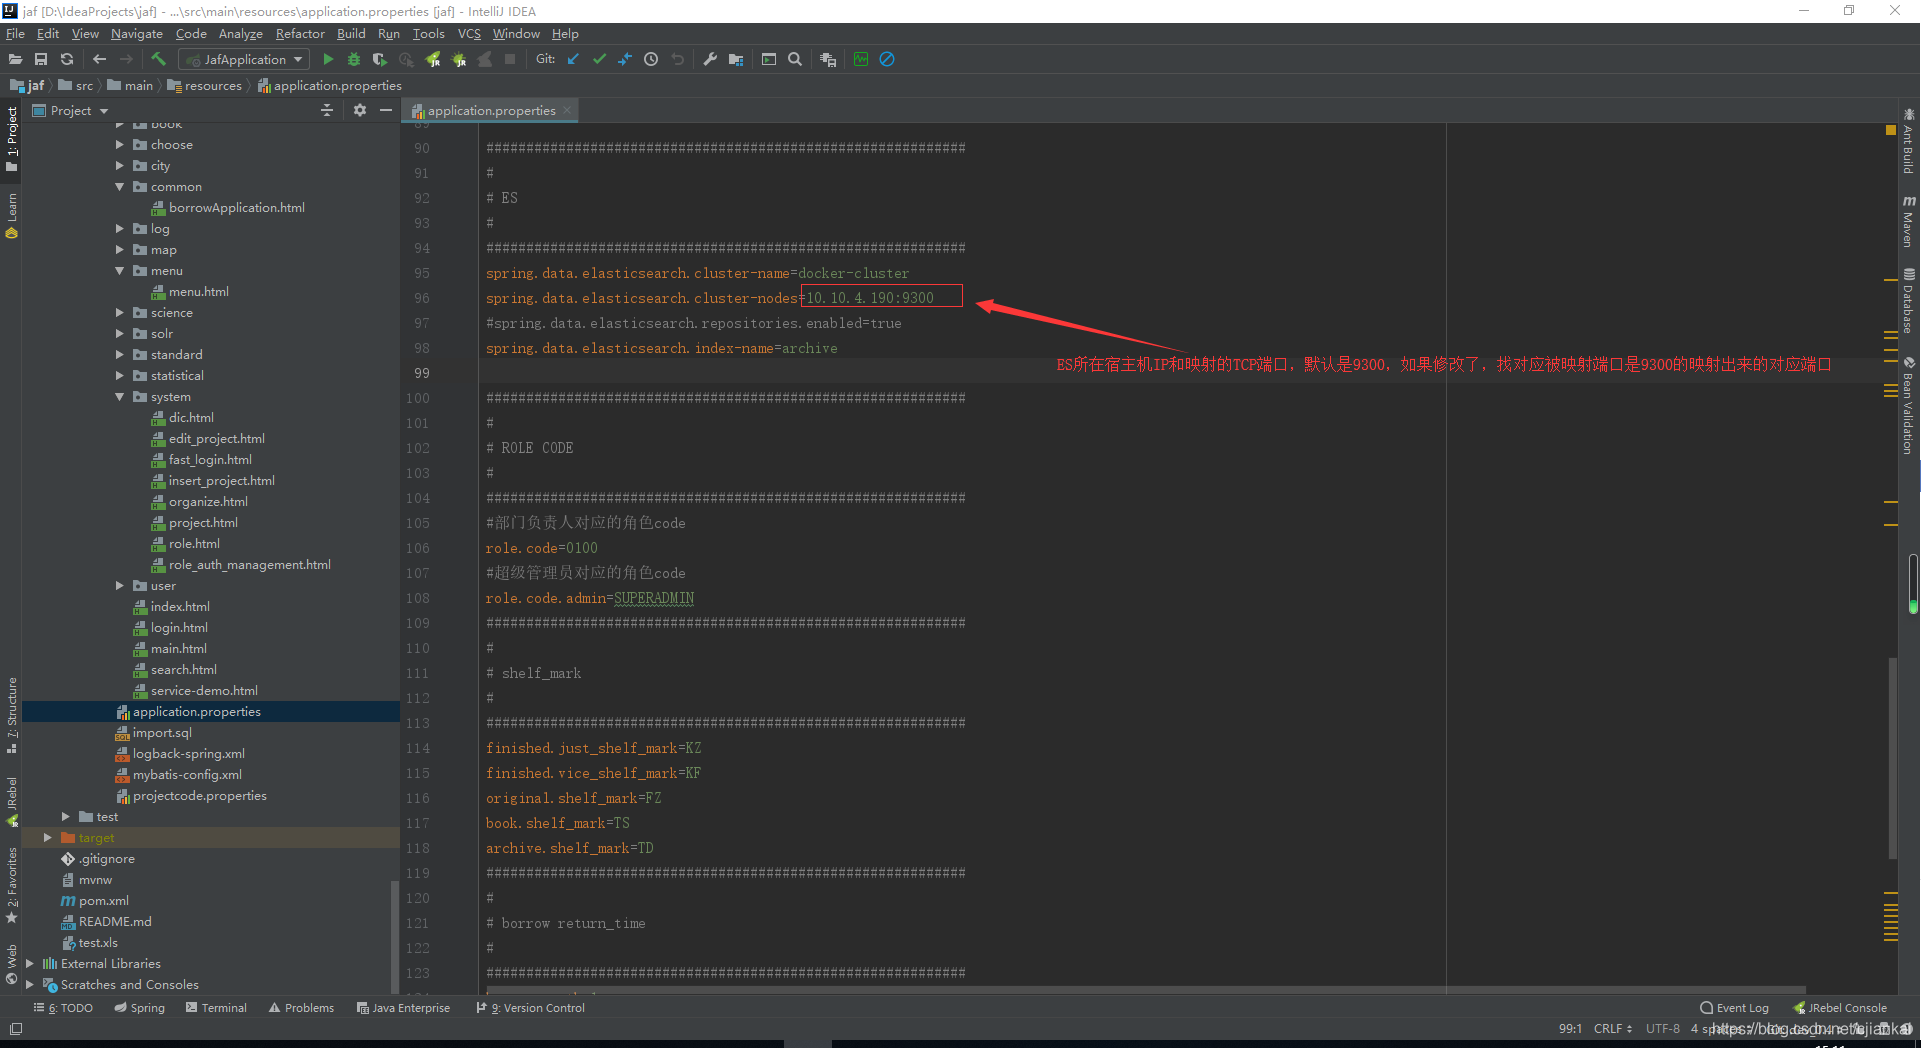Click the Run Anything window icon
1921x1048 pixels.
click(769, 59)
